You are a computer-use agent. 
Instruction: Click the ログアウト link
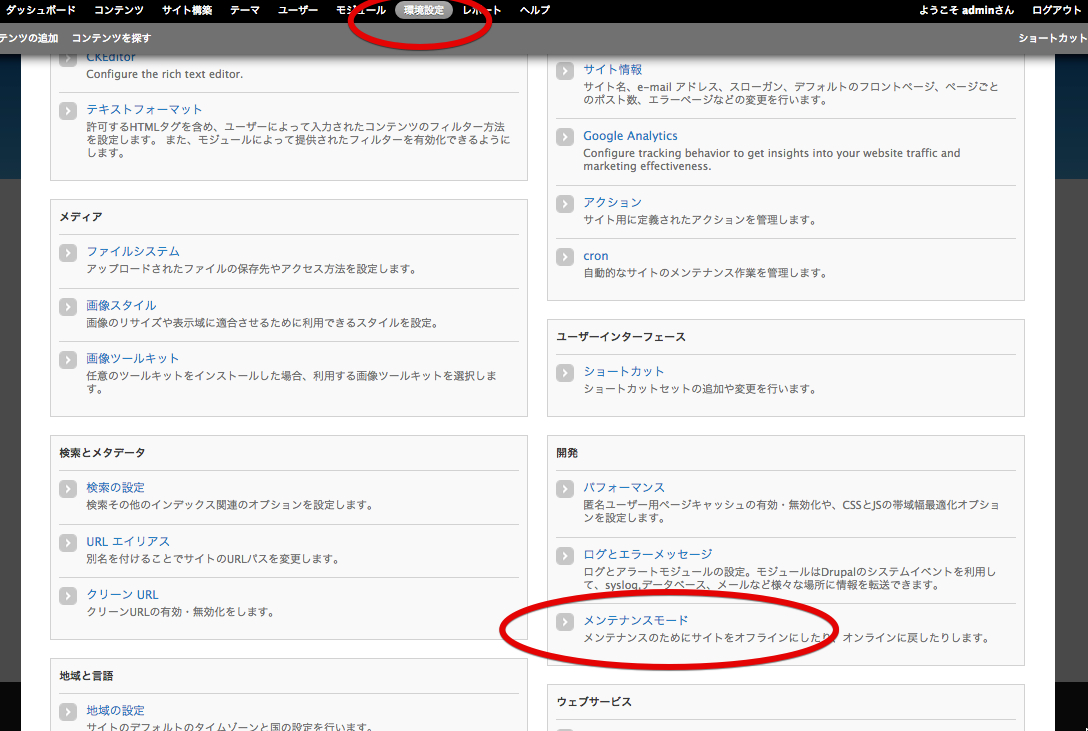[x=1057, y=10]
